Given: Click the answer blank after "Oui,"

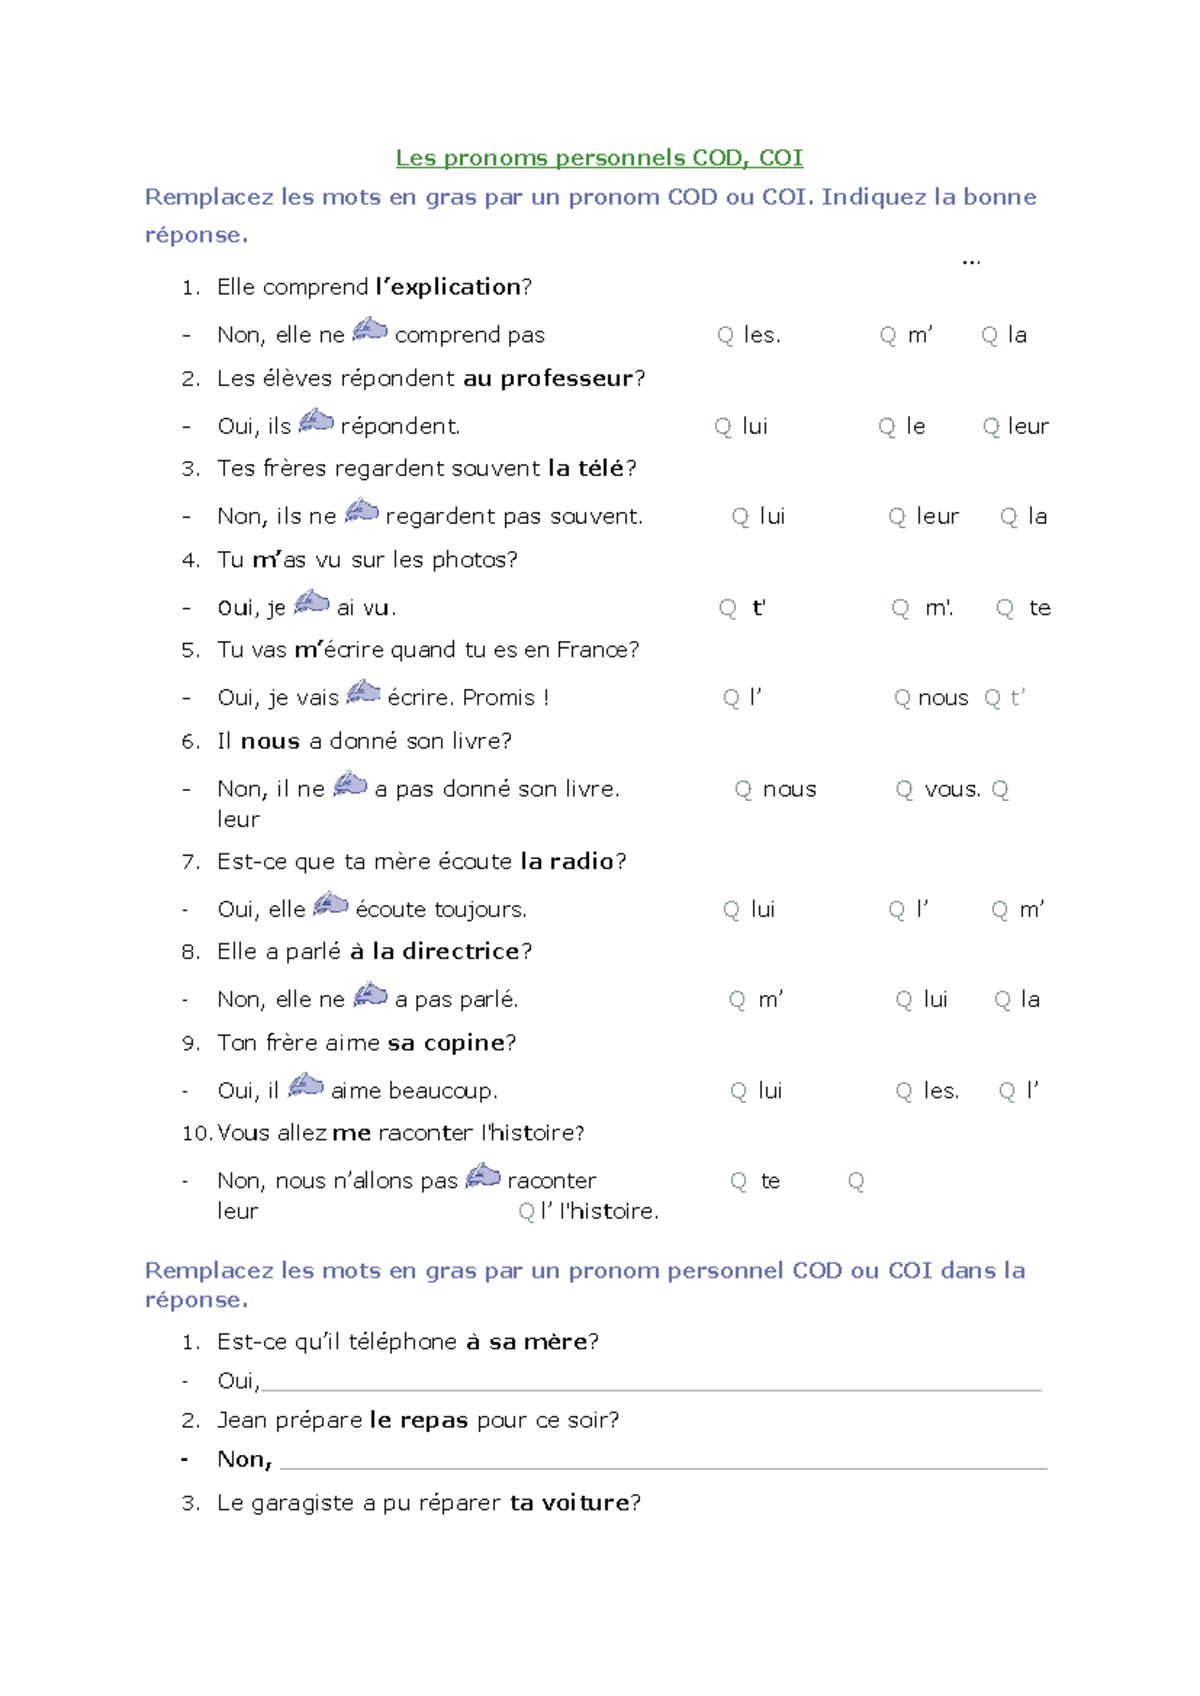Looking at the screenshot, I should (x=650, y=1382).
